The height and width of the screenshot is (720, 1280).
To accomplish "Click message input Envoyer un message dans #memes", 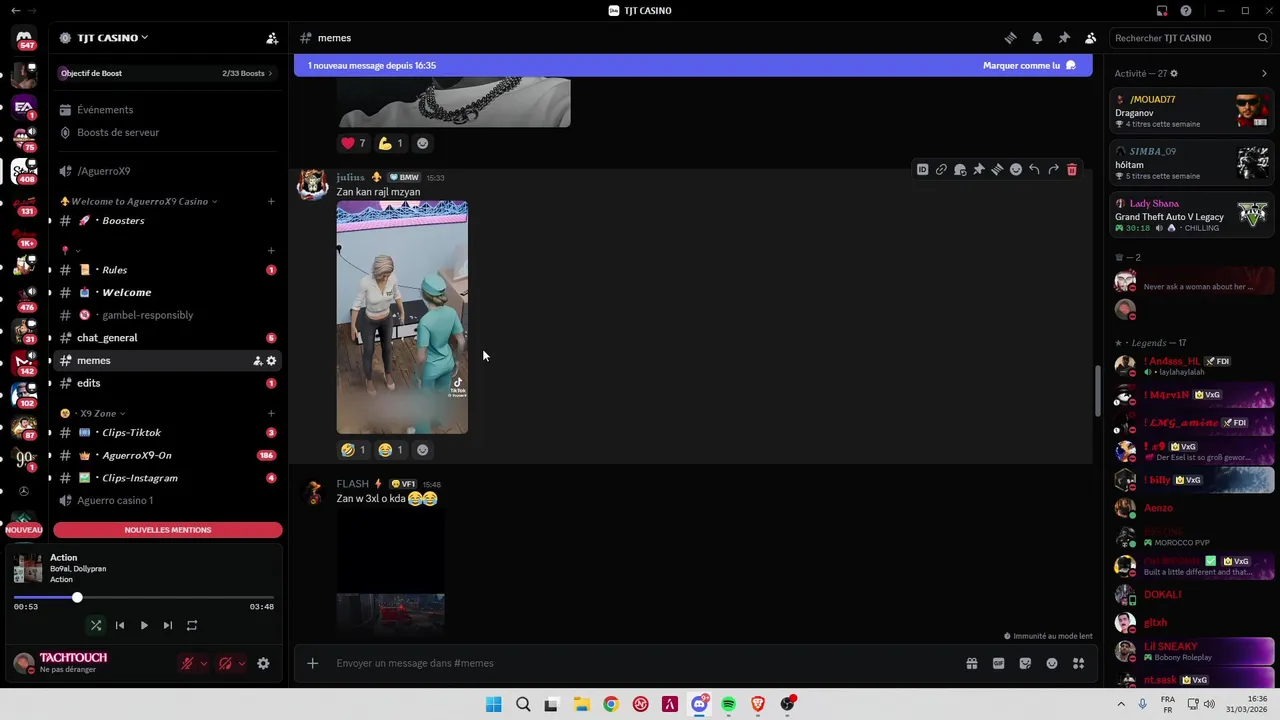I will point(640,663).
